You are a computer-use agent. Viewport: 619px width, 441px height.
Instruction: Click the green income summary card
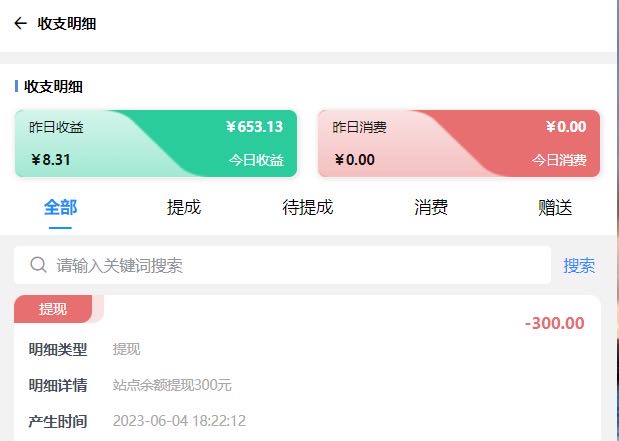click(x=156, y=143)
